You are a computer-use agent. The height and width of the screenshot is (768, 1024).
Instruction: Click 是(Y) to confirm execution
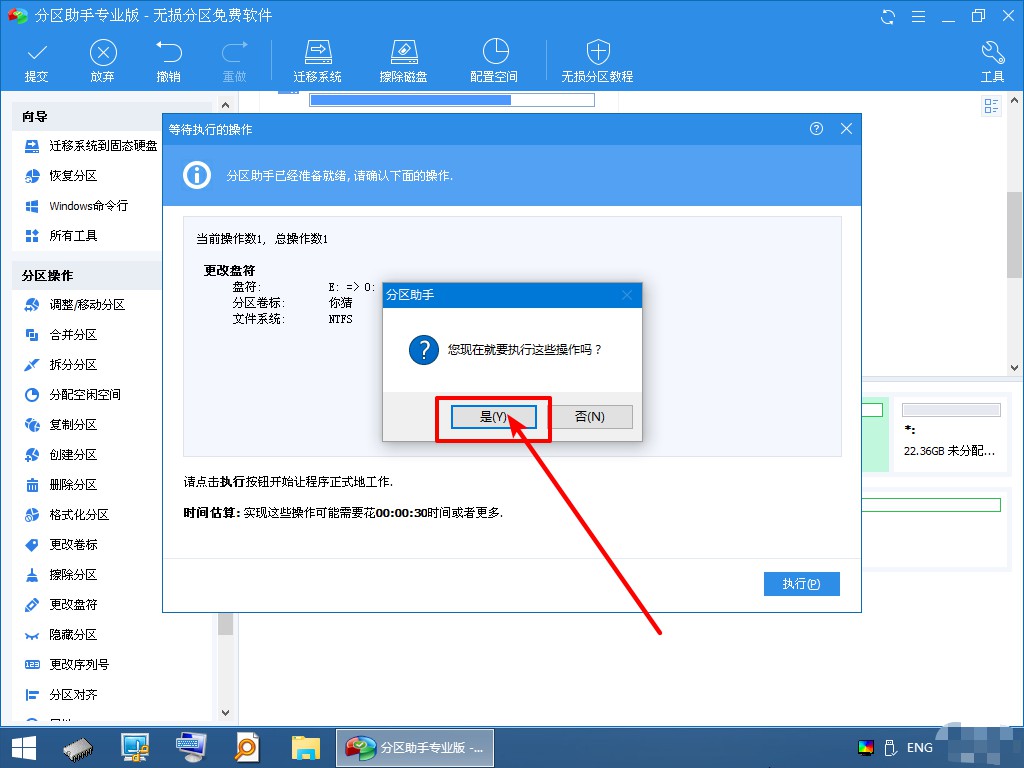(x=494, y=417)
